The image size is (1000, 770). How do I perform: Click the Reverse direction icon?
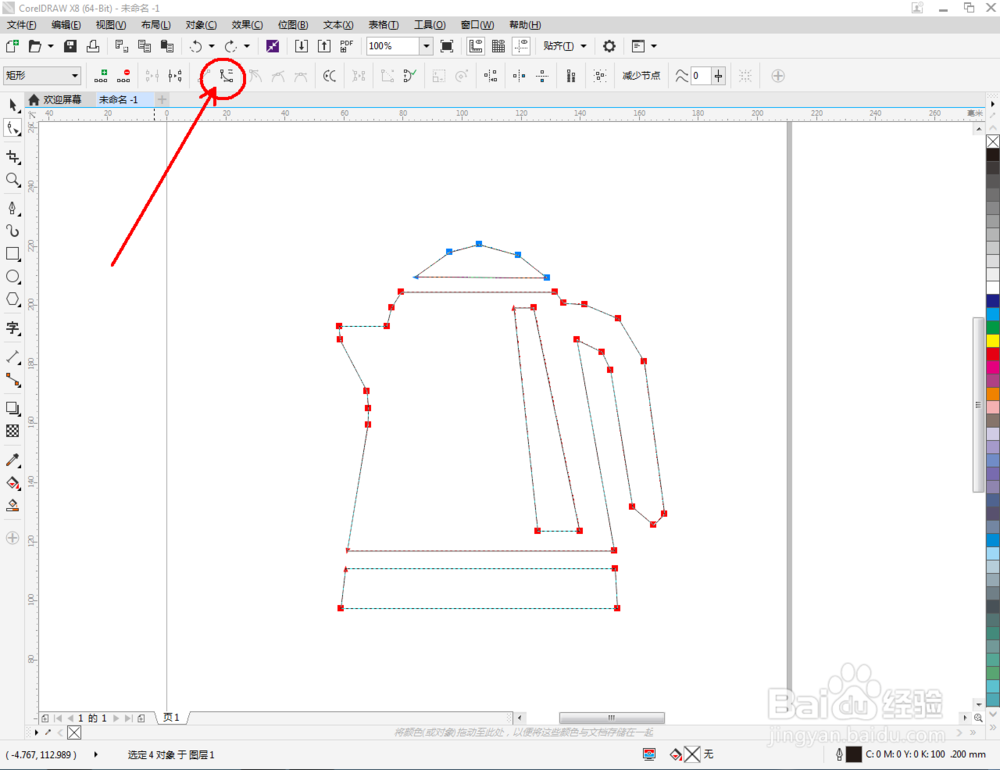pyautogui.click(x=329, y=76)
